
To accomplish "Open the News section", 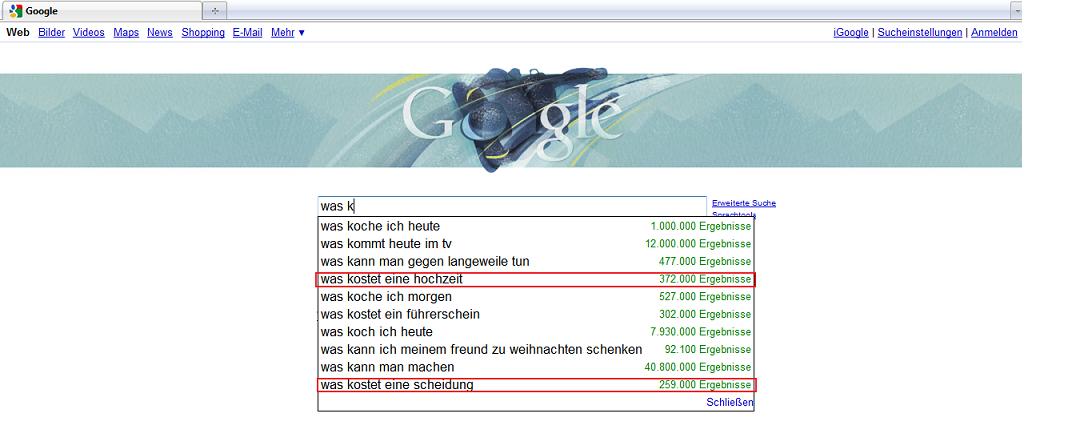I will (160, 33).
